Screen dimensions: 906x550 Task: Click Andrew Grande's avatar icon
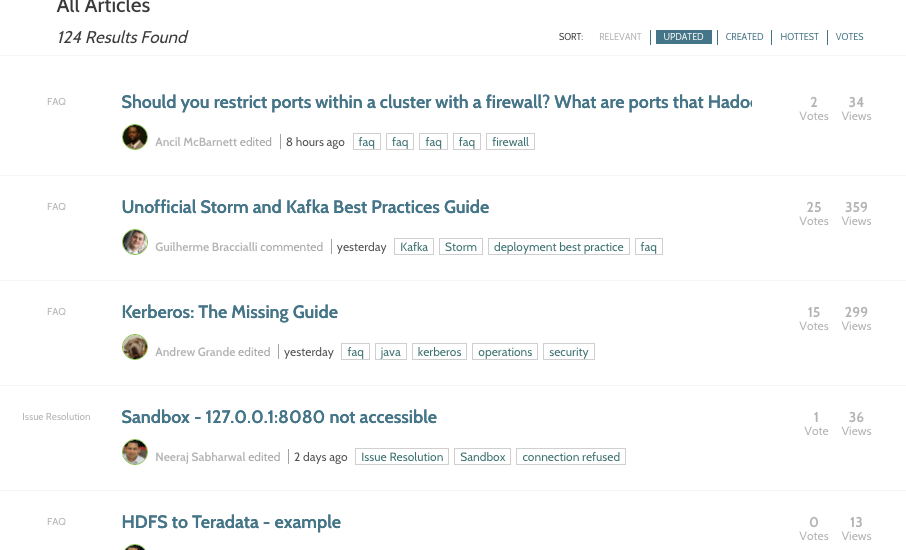pyautogui.click(x=135, y=348)
